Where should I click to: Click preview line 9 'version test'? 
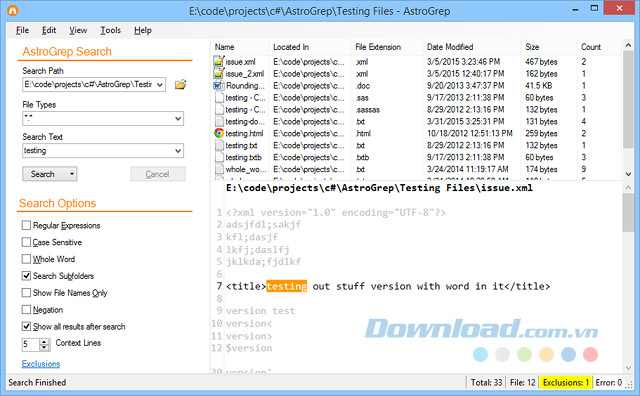point(260,311)
